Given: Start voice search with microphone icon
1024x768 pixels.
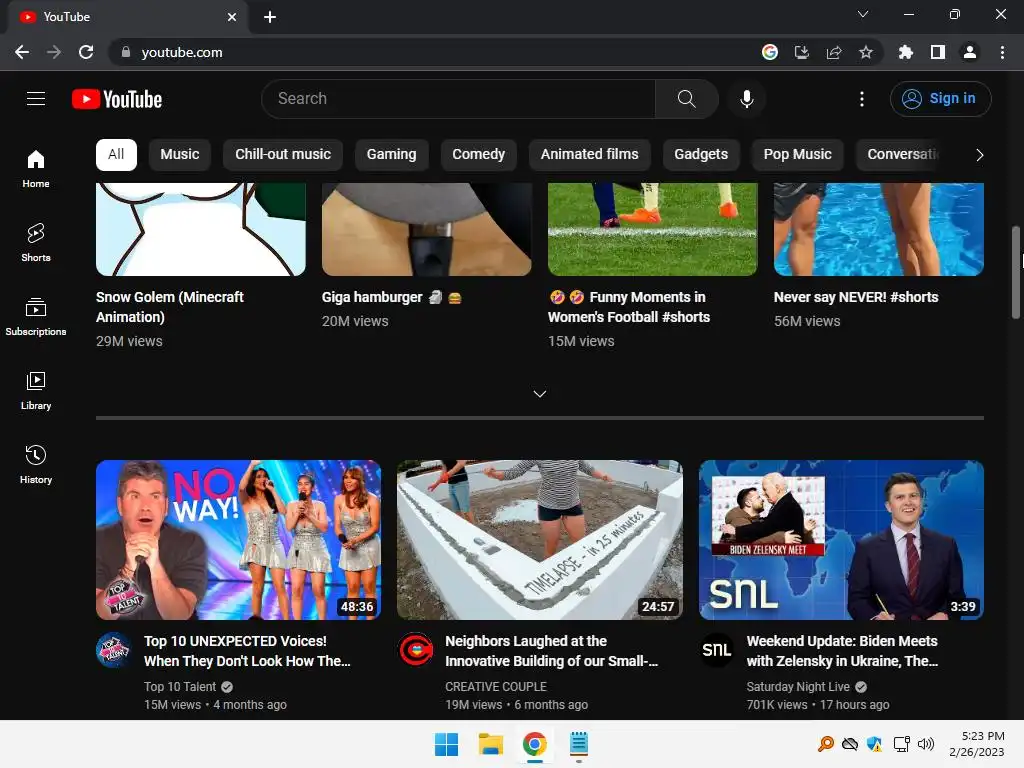Looking at the screenshot, I should [746, 99].
